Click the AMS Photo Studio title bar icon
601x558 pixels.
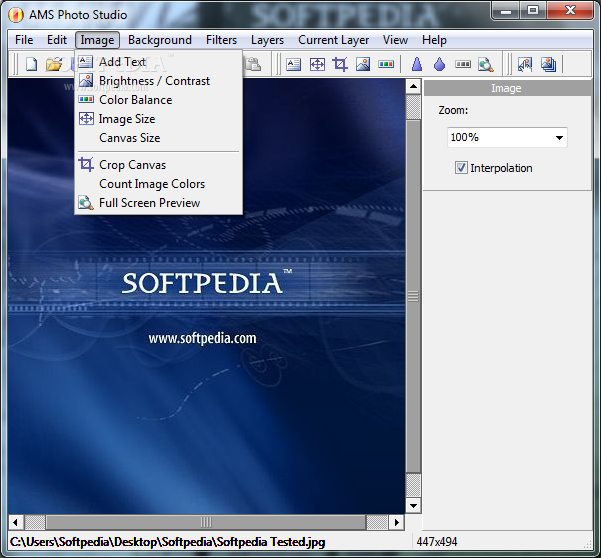click(x=16, y=15)
